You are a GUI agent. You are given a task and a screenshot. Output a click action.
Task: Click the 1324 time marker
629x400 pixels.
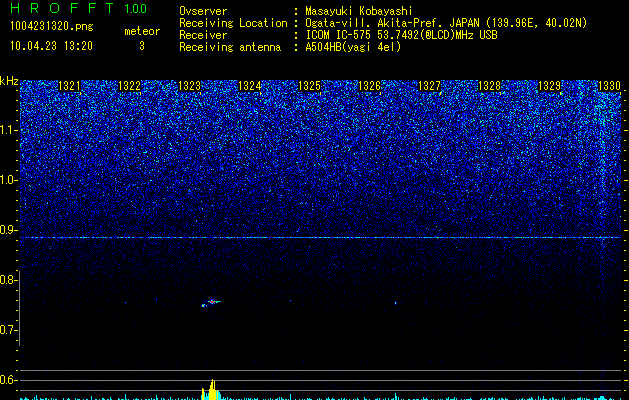250,86
